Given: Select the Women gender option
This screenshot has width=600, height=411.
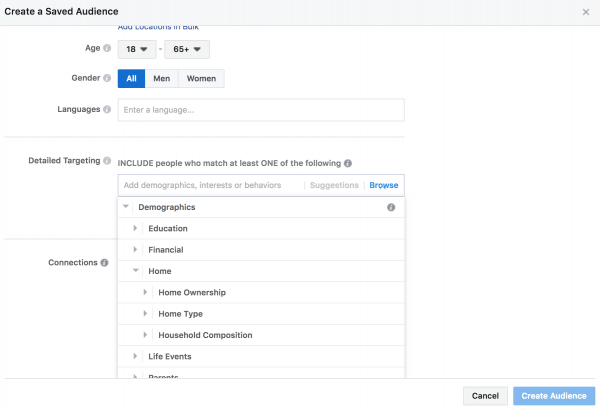Looking at the screenshot, I should pyautogui.click(x=201, y=78).
